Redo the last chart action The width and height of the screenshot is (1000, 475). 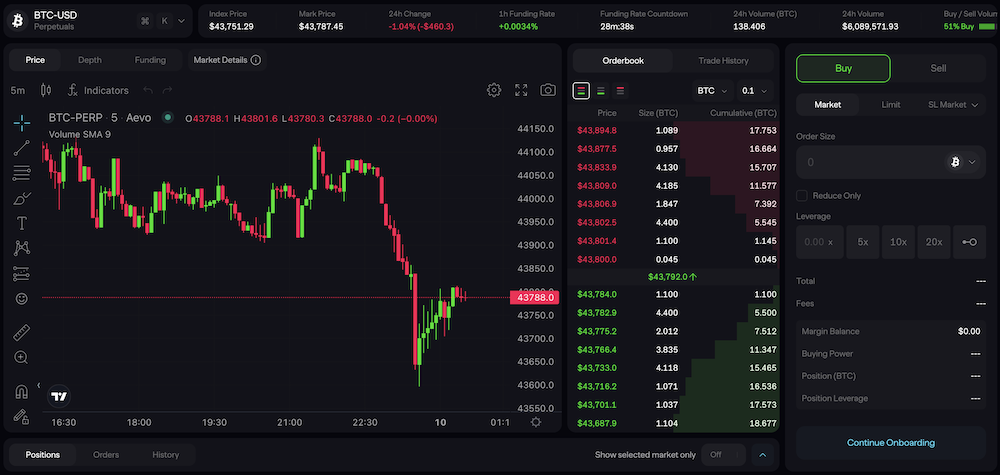point(168,91)
